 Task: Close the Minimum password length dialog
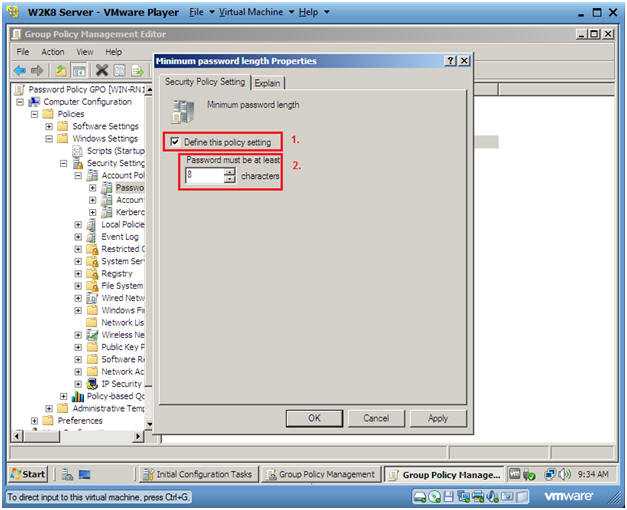pos(464,61)
